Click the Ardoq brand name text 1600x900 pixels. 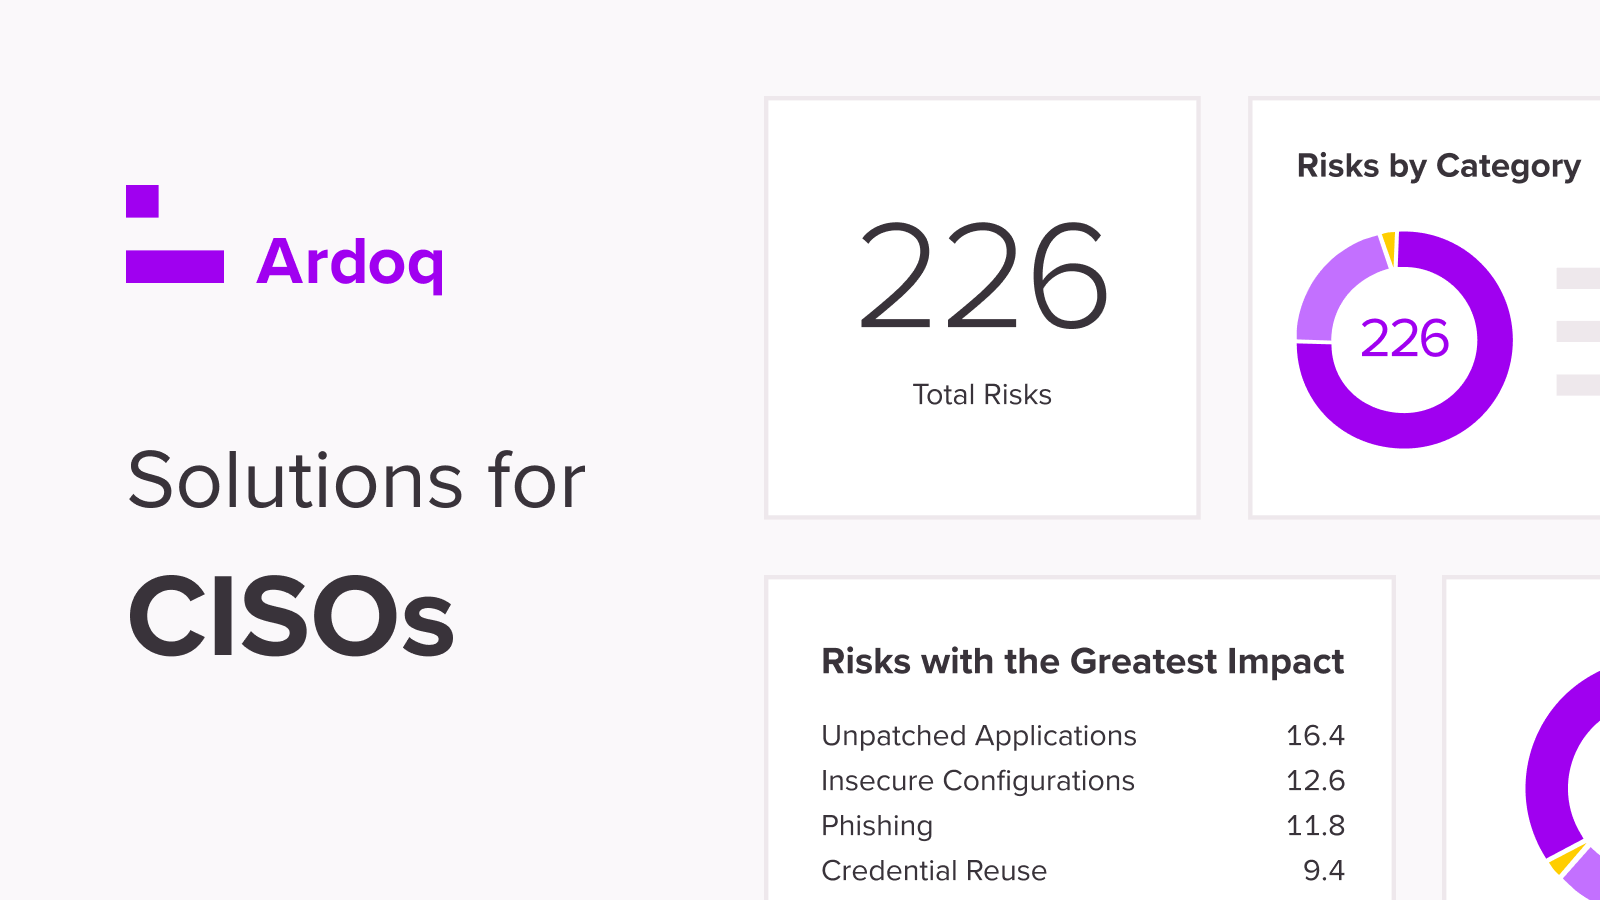tap(350, 264)
